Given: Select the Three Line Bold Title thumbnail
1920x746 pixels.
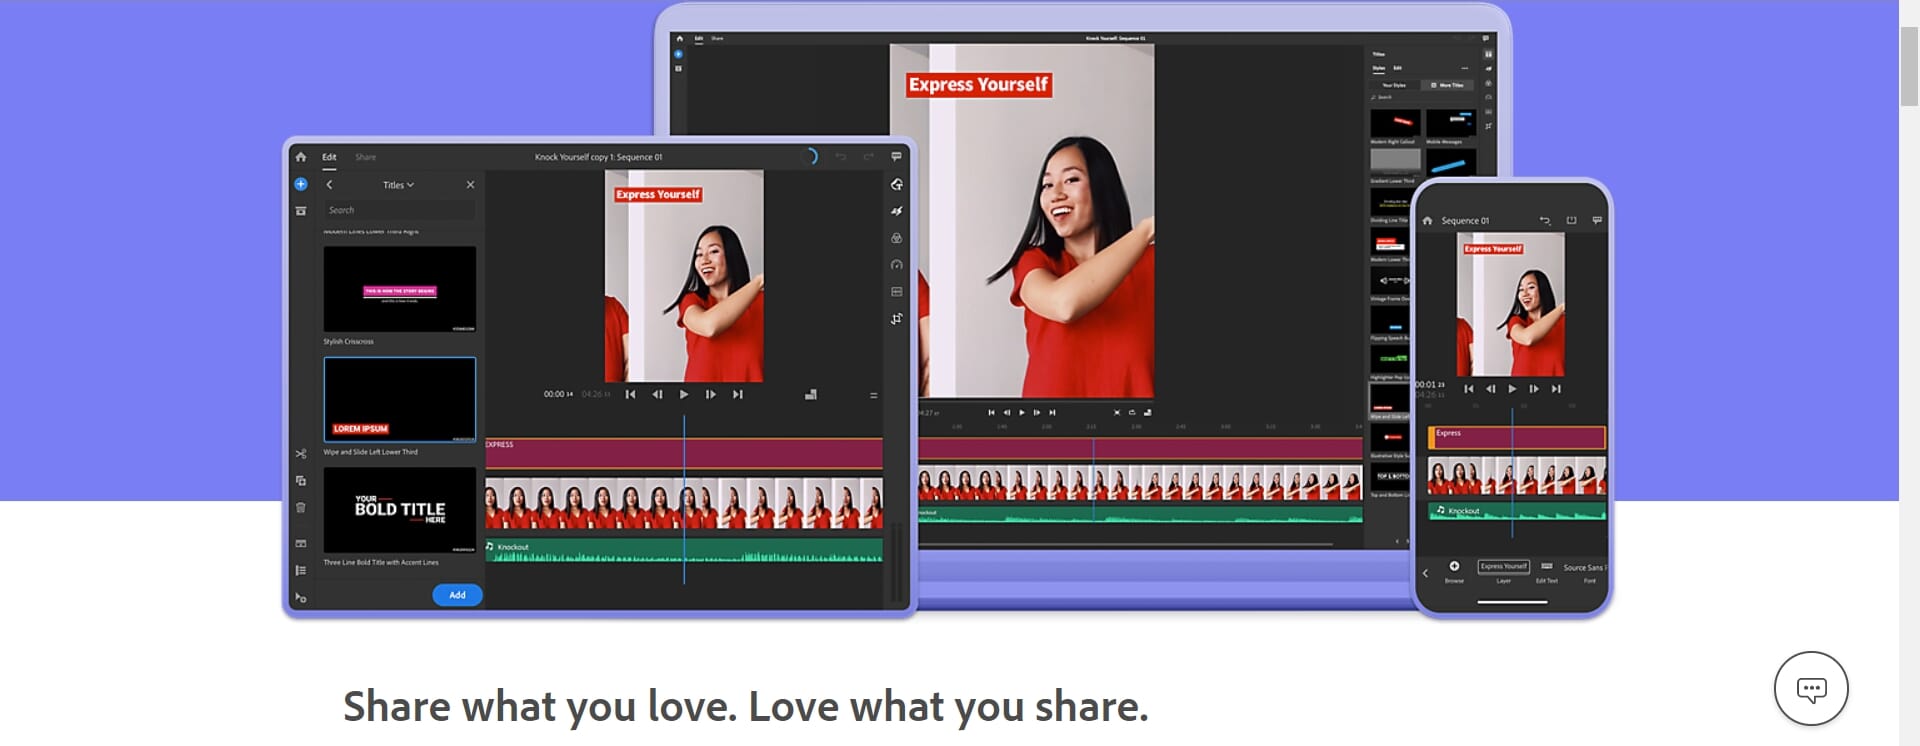Looking at the screenshot, I should tap(399, 510).
